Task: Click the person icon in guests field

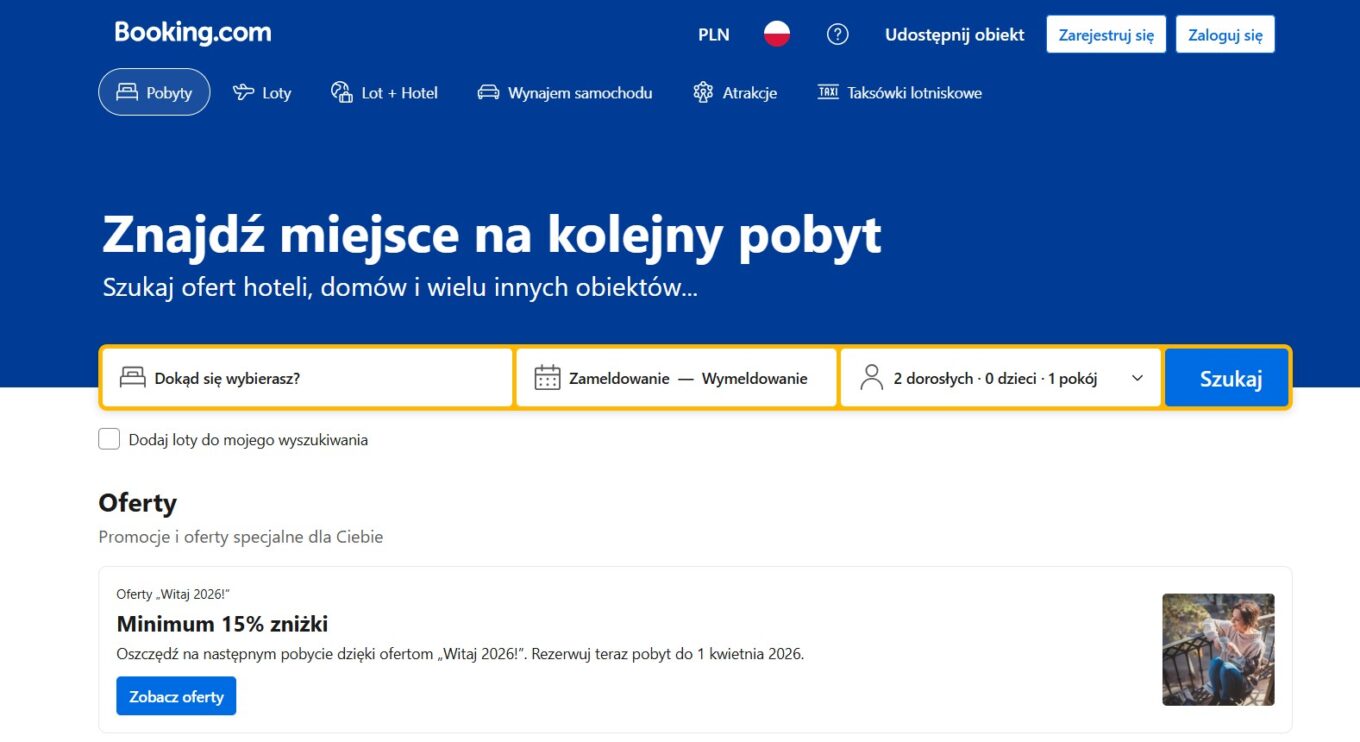Action: coord(870,377)
